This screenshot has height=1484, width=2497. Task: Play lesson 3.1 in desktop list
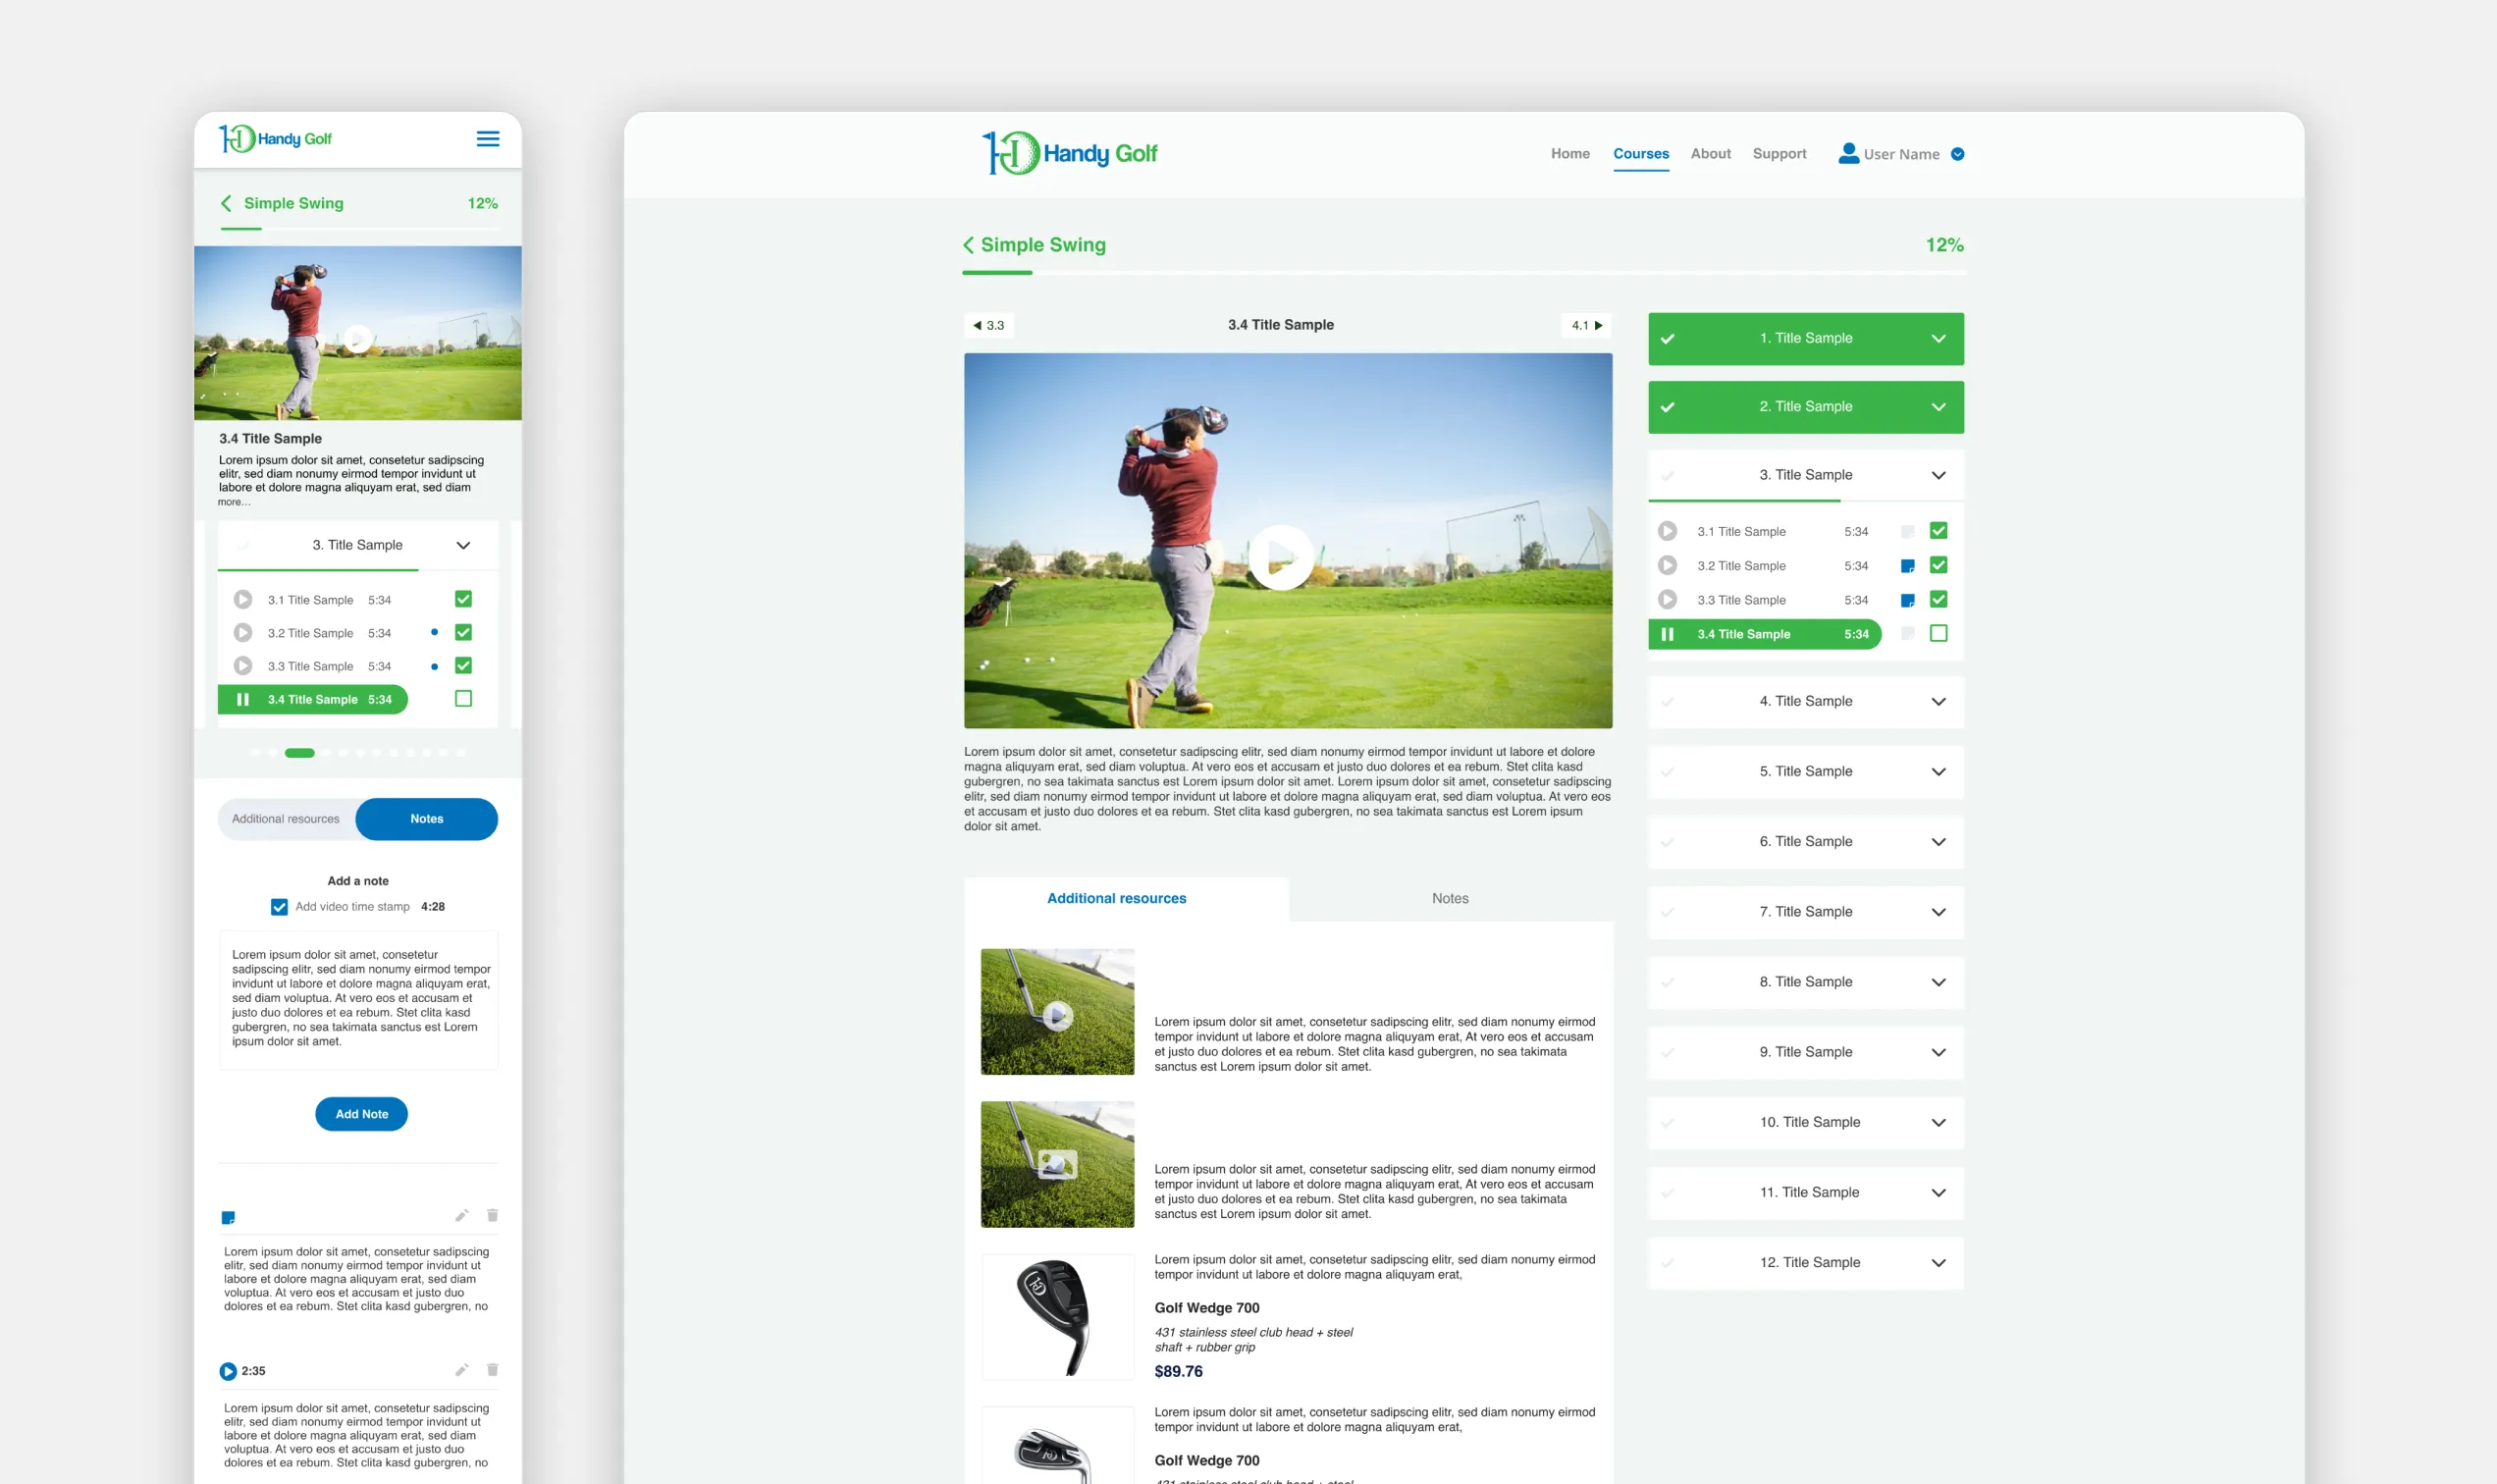pyautogui.click(x=1667, y=531)
